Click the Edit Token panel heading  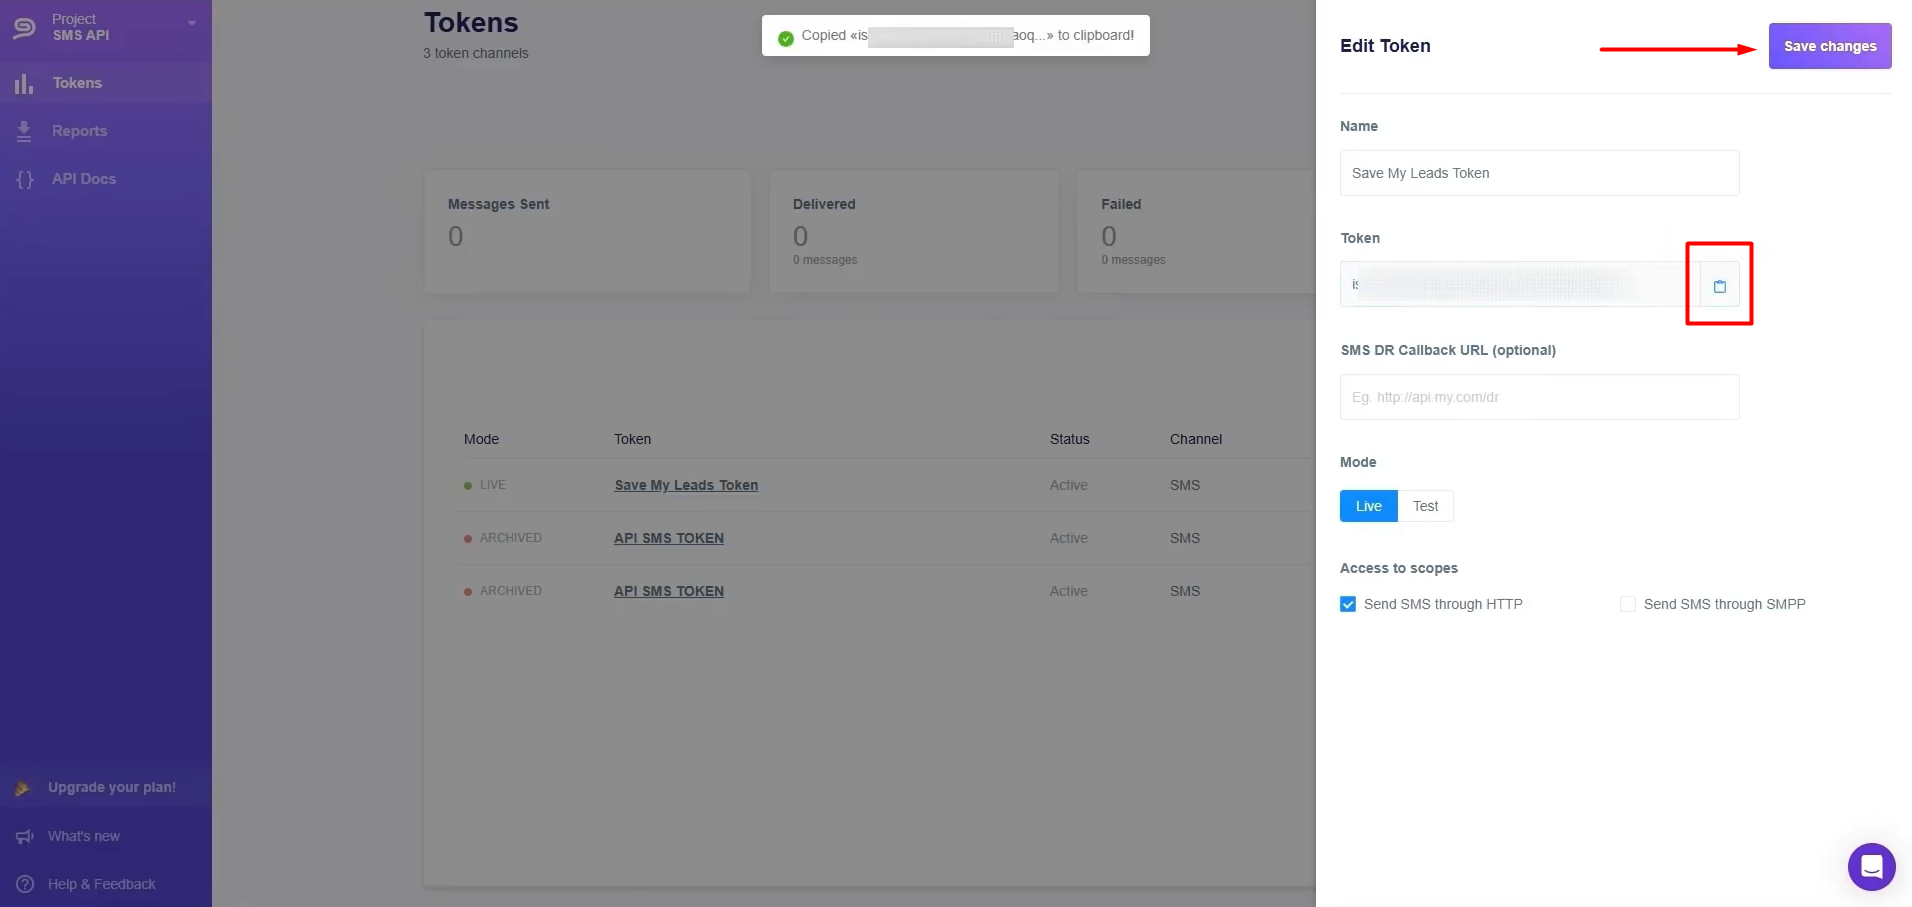[1385, 46]
